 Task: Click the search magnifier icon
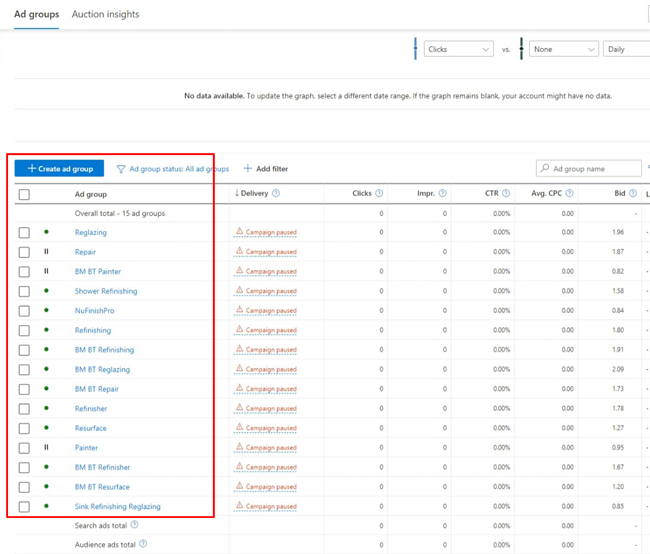(545, 168)
